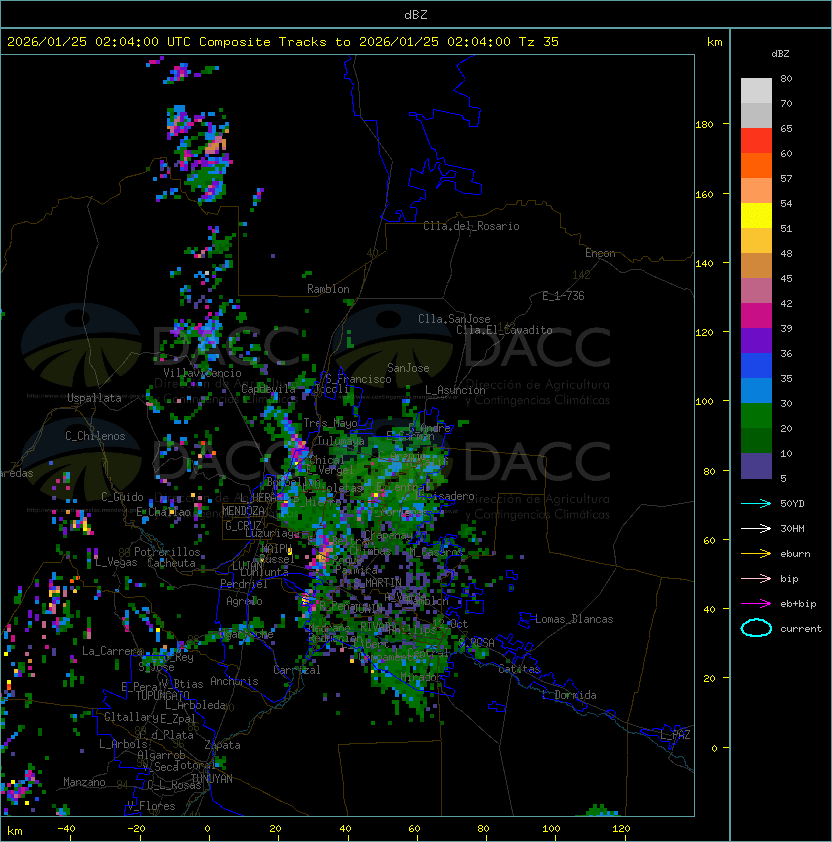Viewport: 832px width, 842px height.
Task: Click the 'C_Guido' map label
Action: coord(122,497)
